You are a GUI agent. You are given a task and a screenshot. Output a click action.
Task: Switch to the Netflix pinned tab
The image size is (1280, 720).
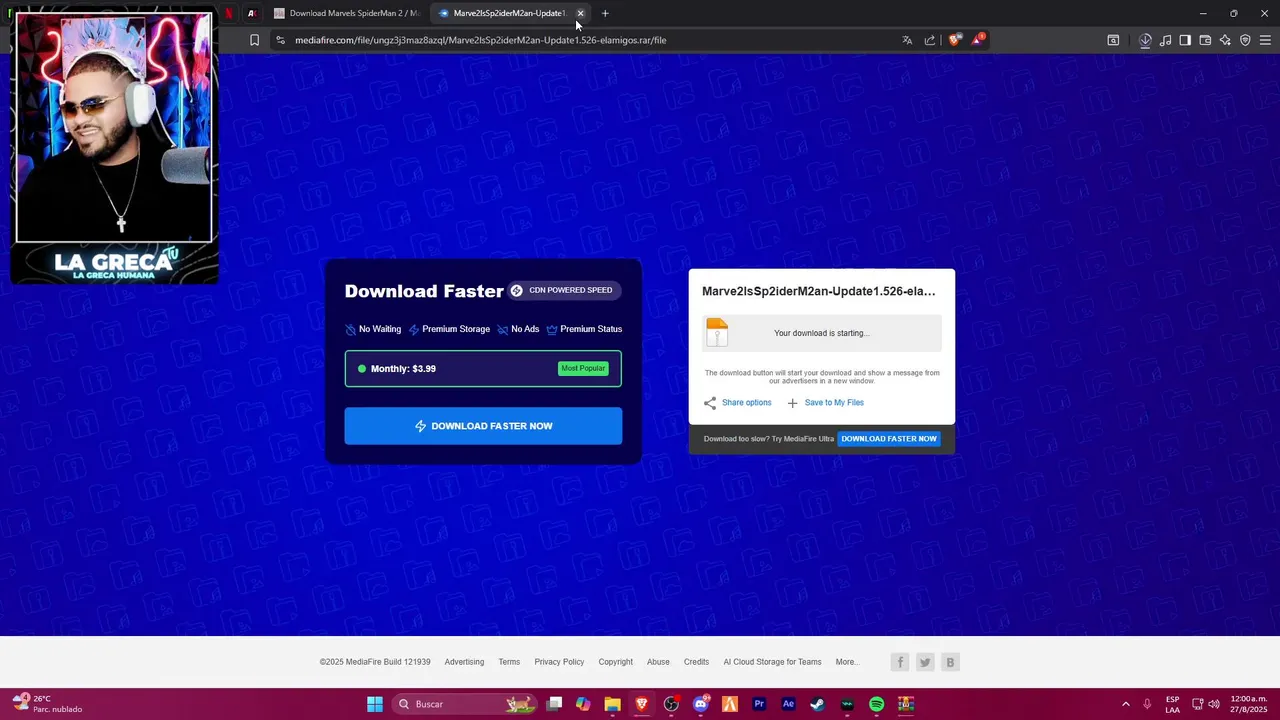click(x=228, y=13)
